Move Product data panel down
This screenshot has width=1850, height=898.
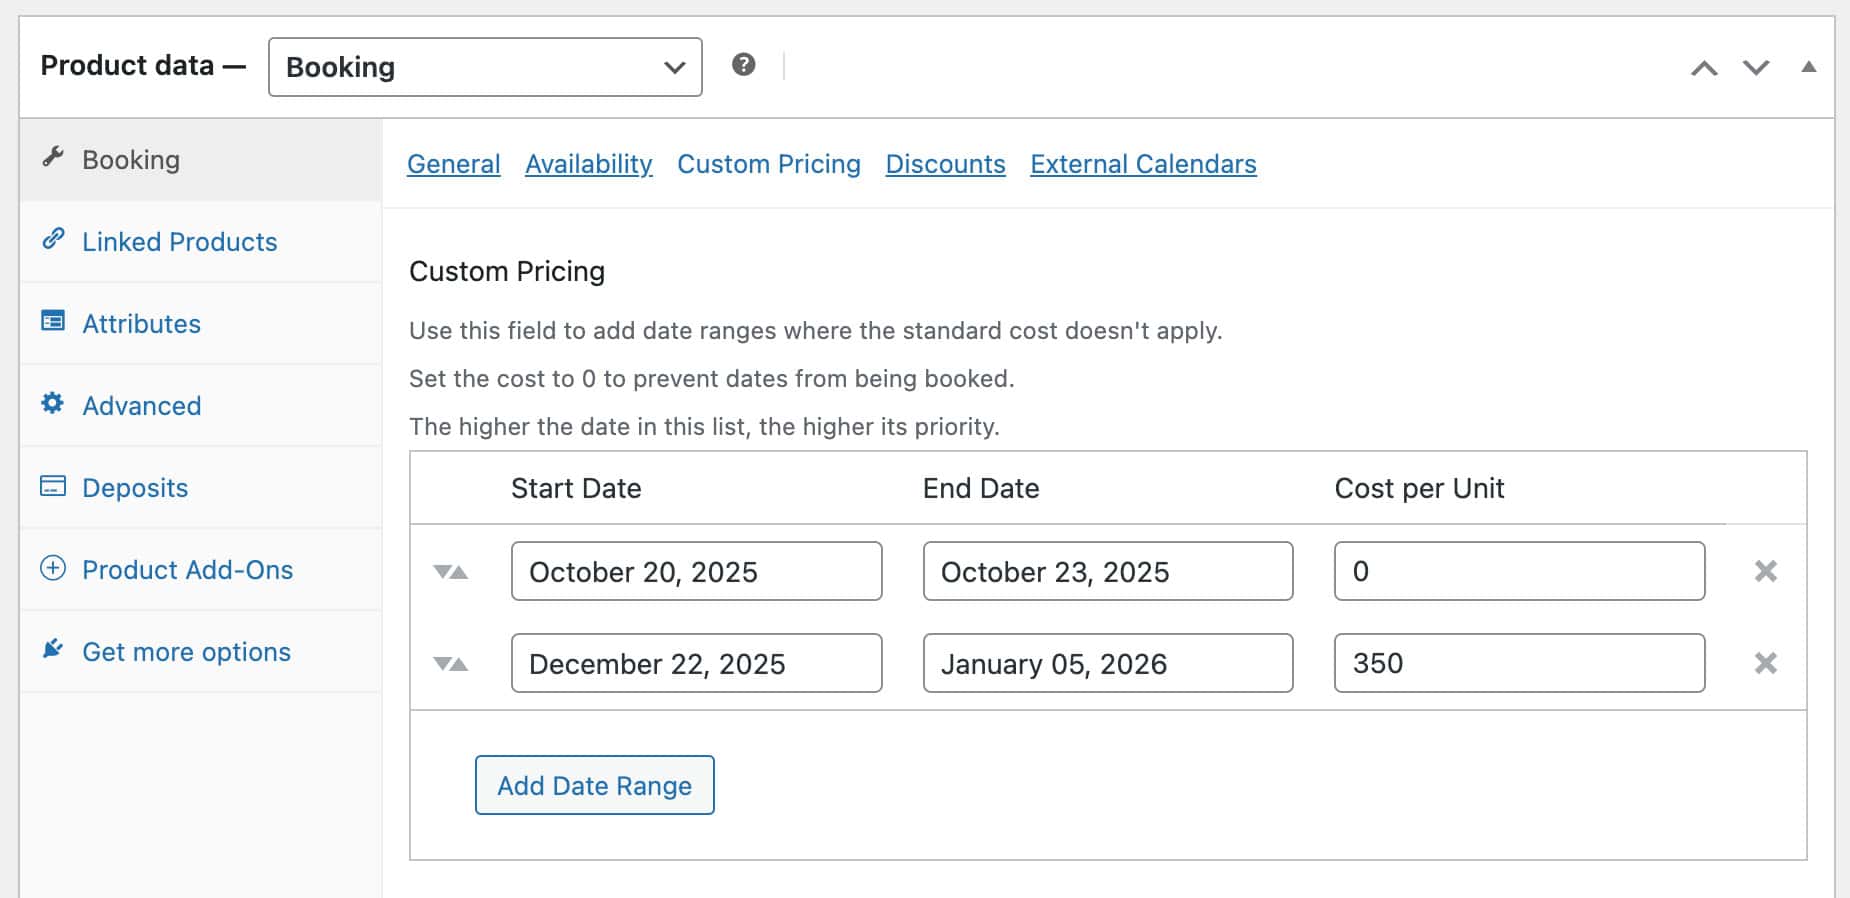[x=1756, y=68]
